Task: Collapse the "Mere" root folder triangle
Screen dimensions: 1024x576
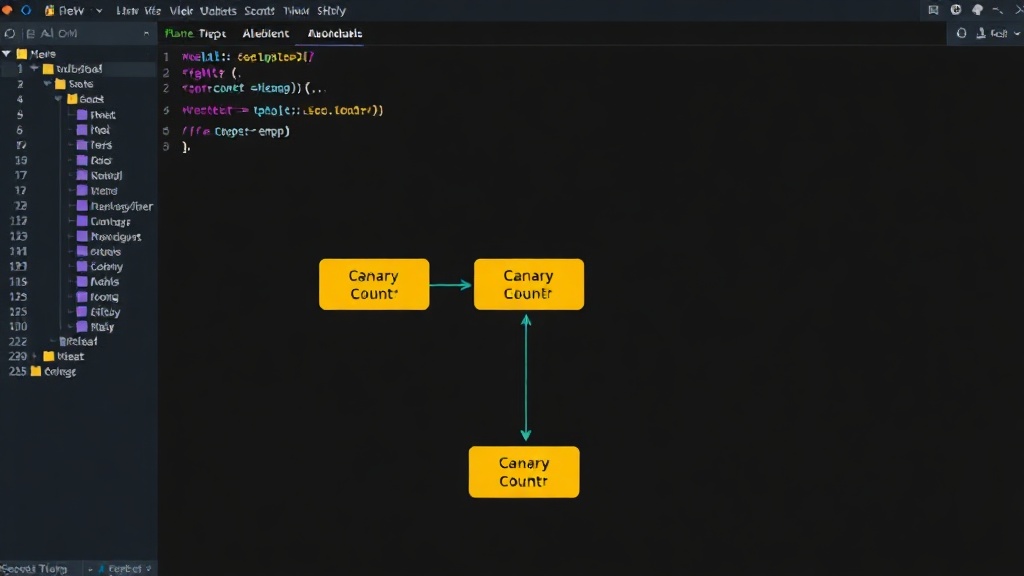Action: (x=7, y=54)
